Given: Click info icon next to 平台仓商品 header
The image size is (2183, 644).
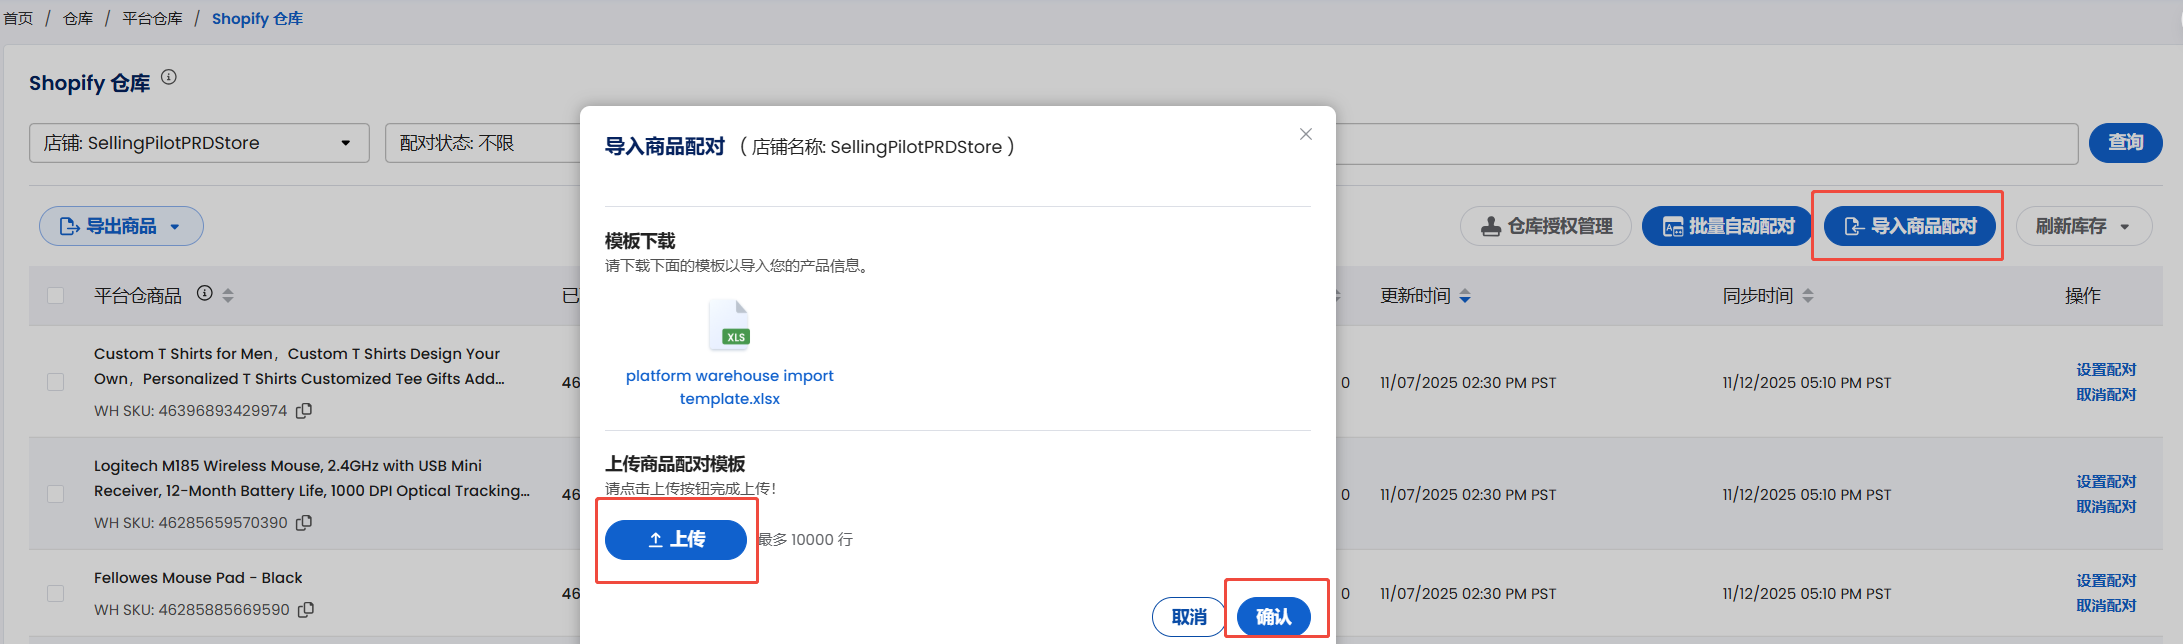Looking at the screenshot, I should (x=204, y=294).
